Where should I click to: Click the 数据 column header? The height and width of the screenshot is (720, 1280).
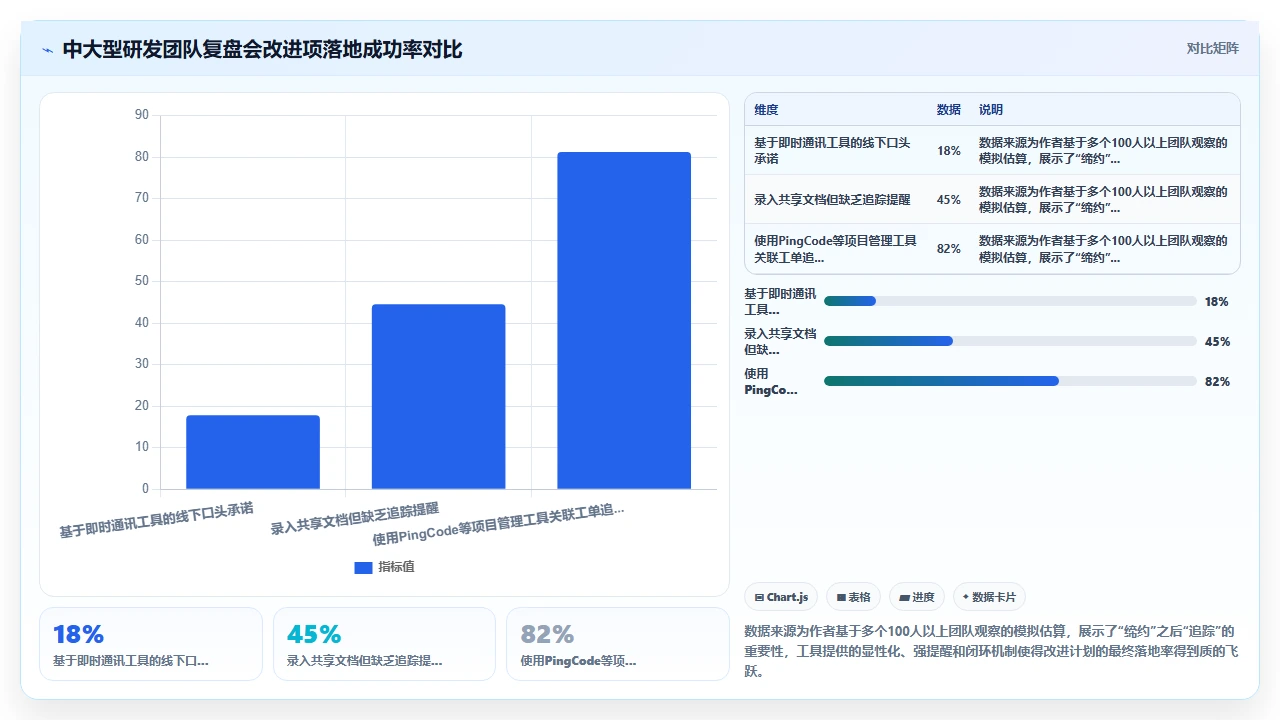tap(948, 110)
